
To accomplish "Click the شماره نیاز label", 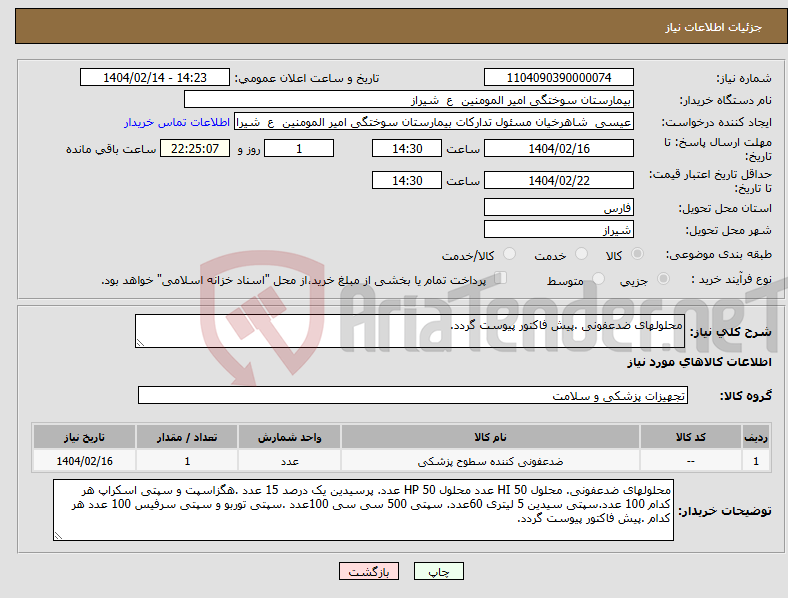I will coord(744,78).
